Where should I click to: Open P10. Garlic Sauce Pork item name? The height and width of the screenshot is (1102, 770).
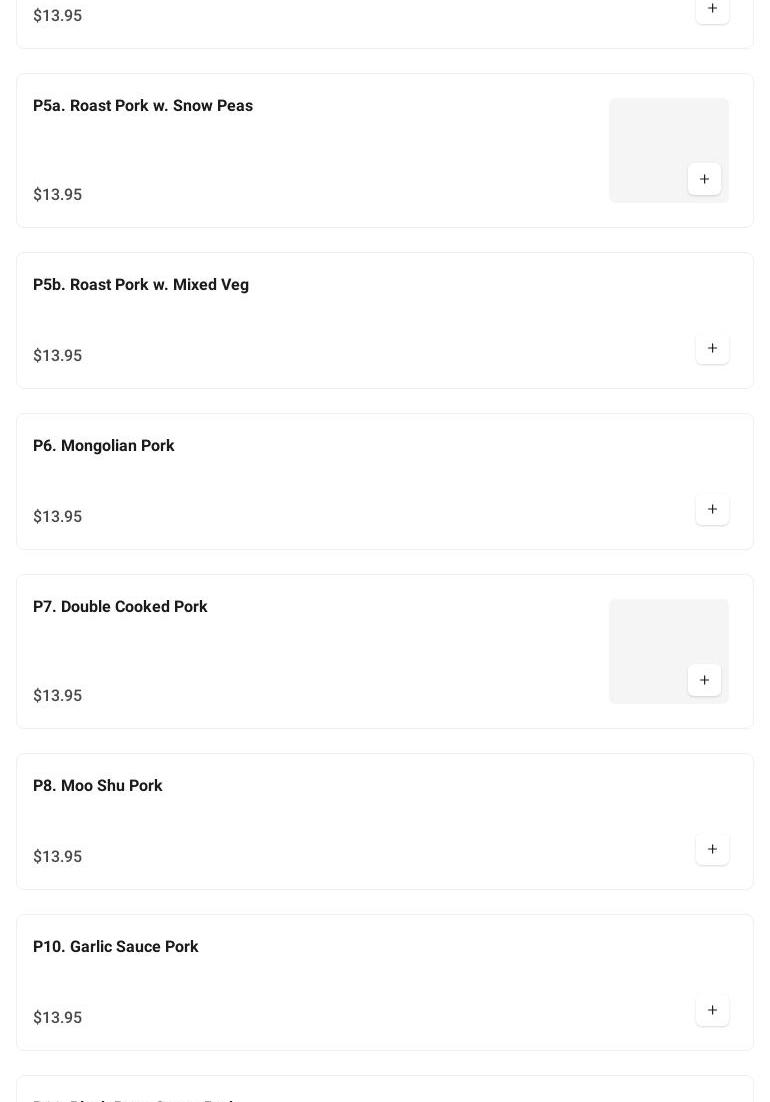[116, 947]
